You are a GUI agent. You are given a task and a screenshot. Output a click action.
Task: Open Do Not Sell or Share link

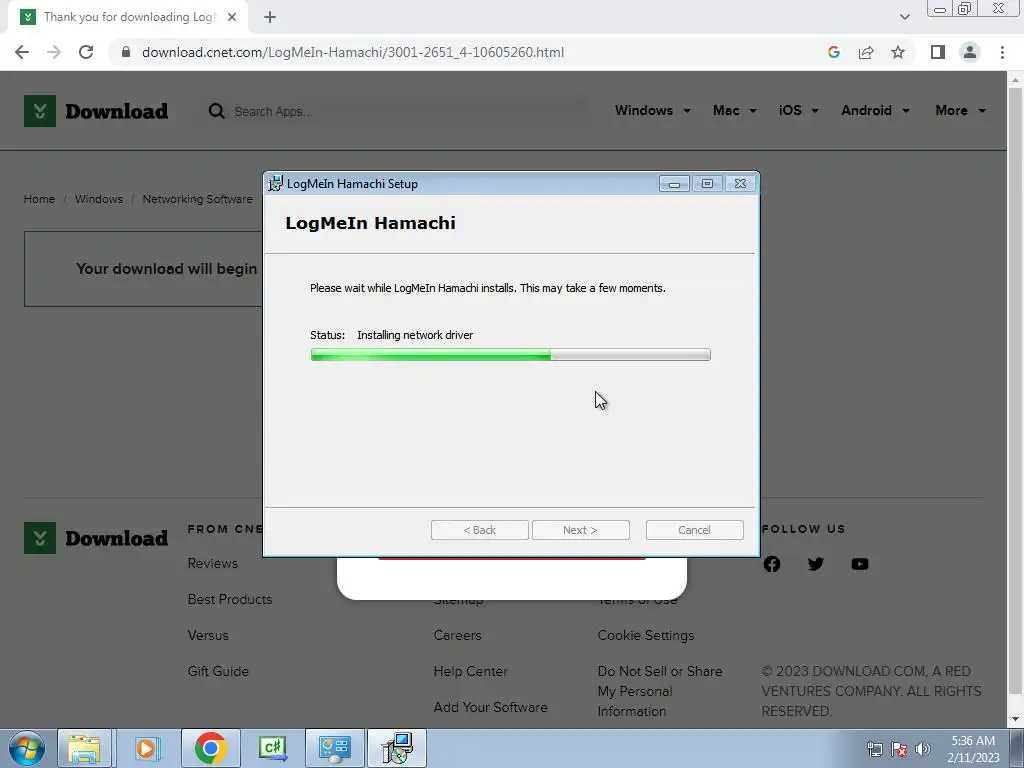pos(660,691)
